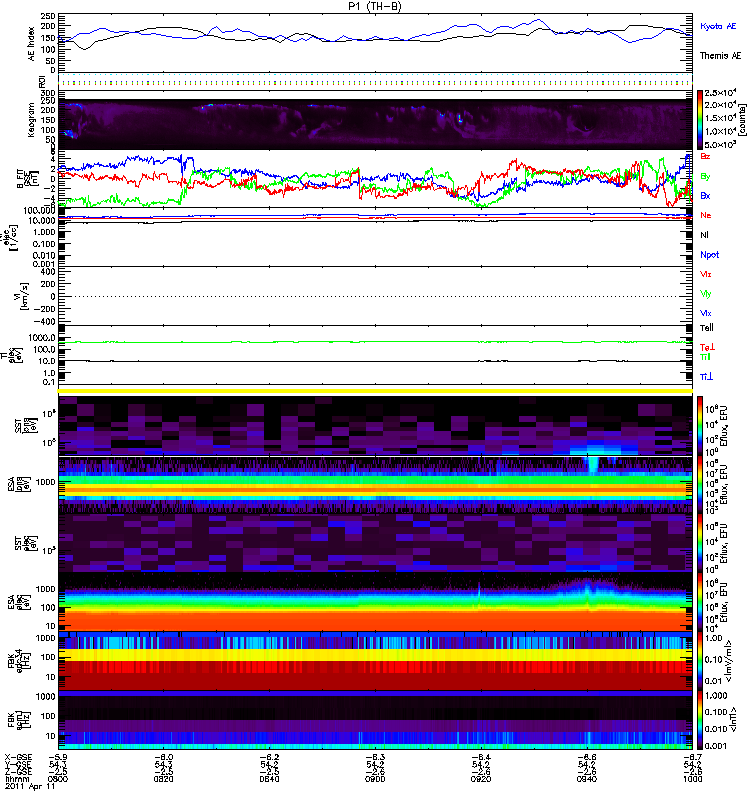
Task: Click the FBK nT color bar
Action: [x=700, y=719]
